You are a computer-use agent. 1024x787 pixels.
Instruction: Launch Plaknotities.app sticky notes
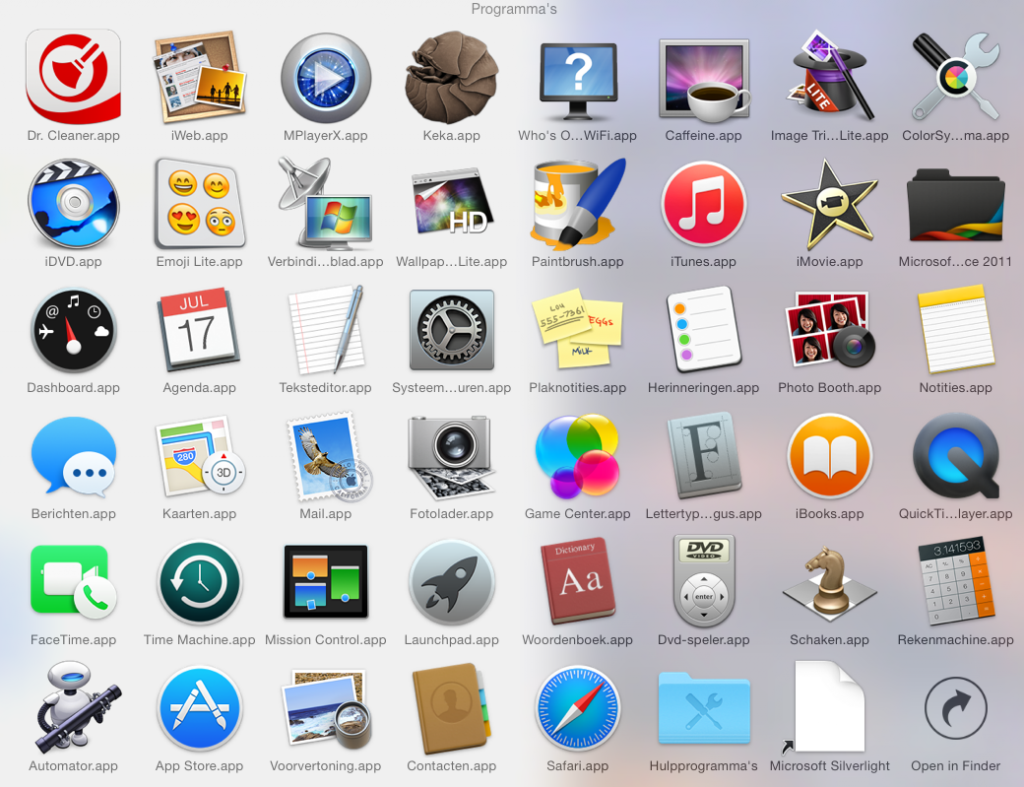(577, 328)
